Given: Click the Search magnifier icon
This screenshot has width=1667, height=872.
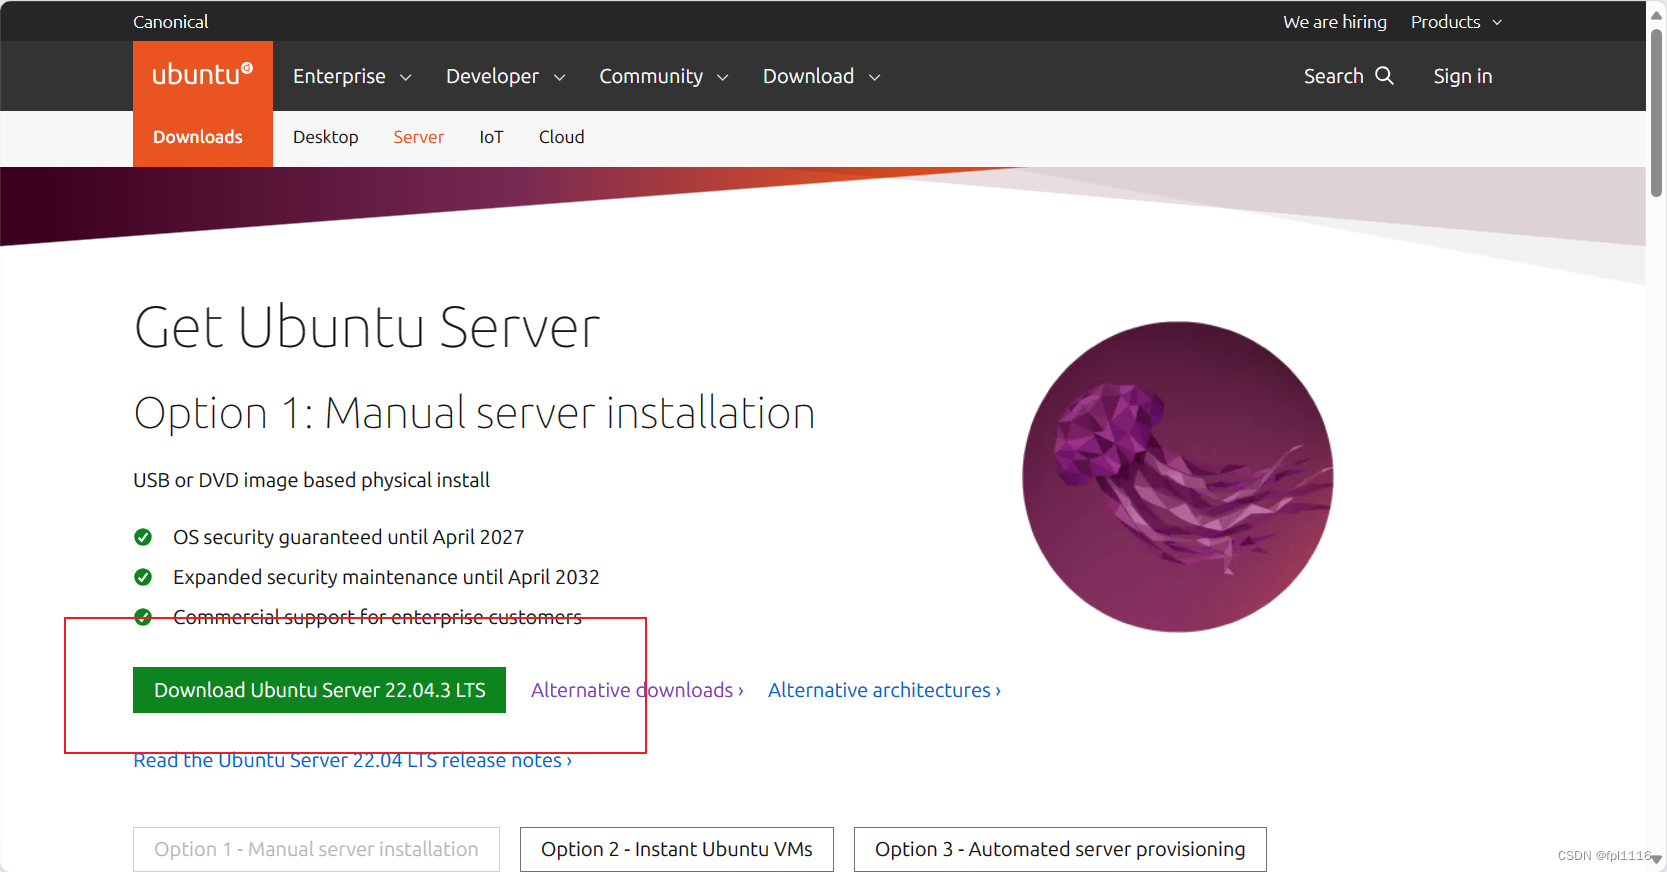Looking at the screenshot, I should (x=1384, y=76).
